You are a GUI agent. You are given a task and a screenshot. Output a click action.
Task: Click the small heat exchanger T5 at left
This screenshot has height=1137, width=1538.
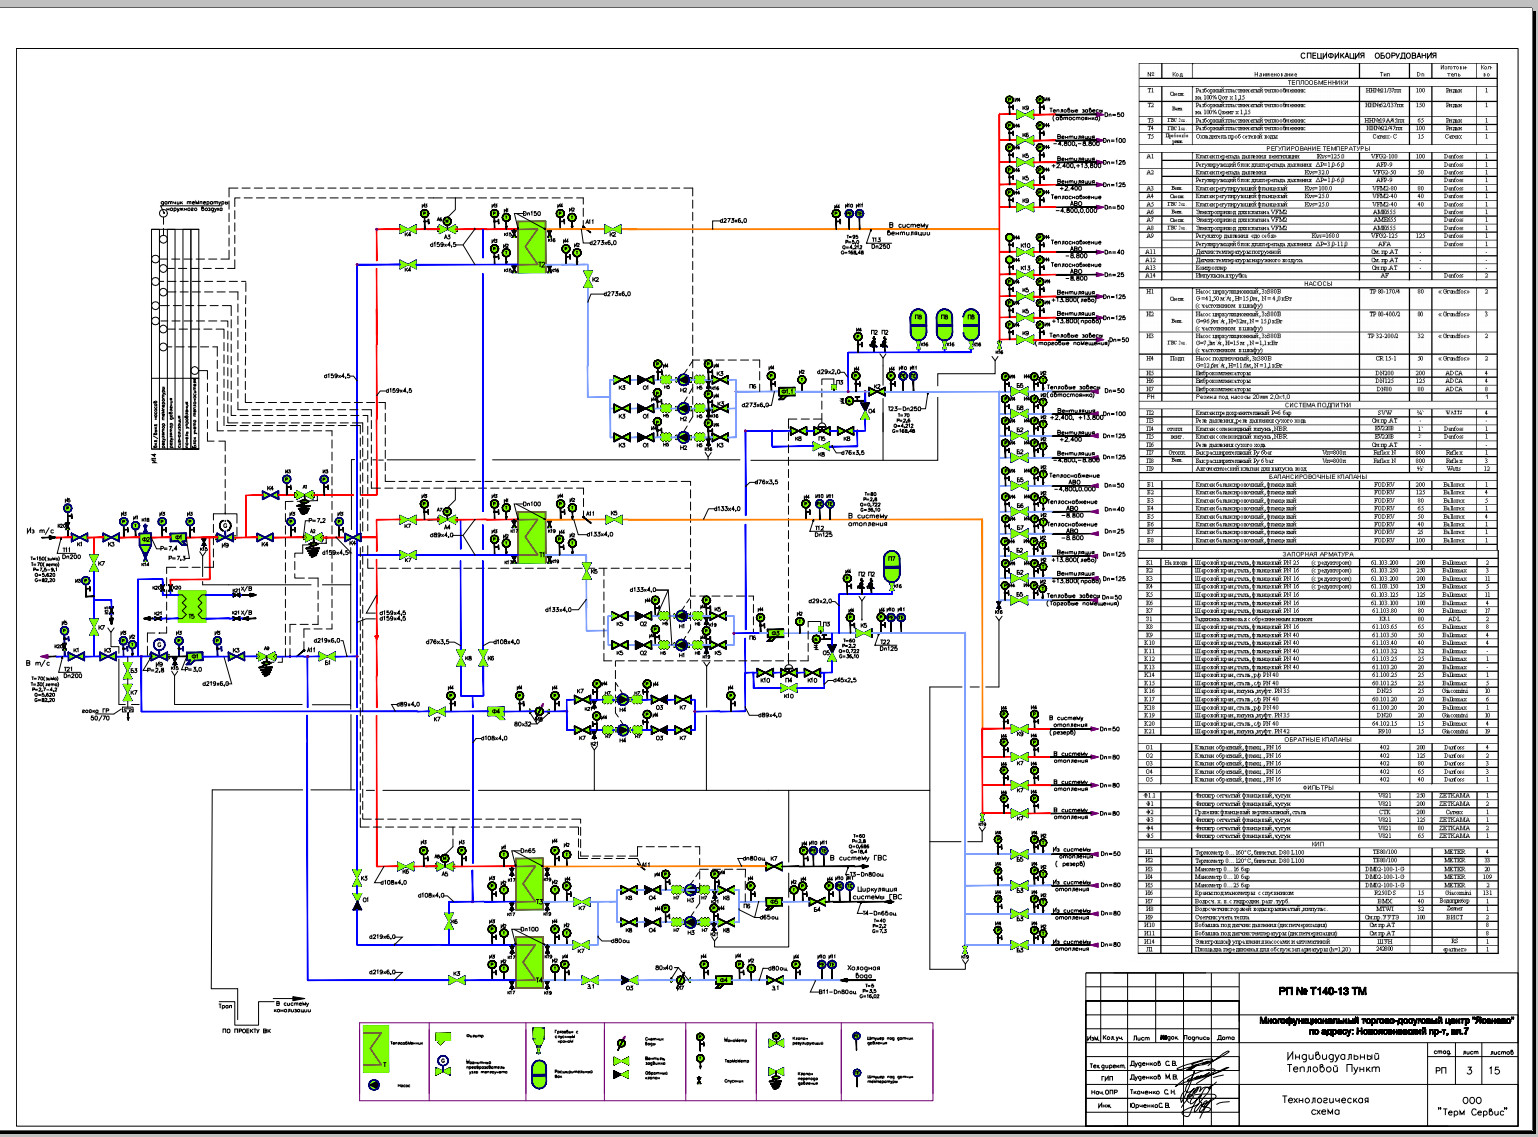191,605
